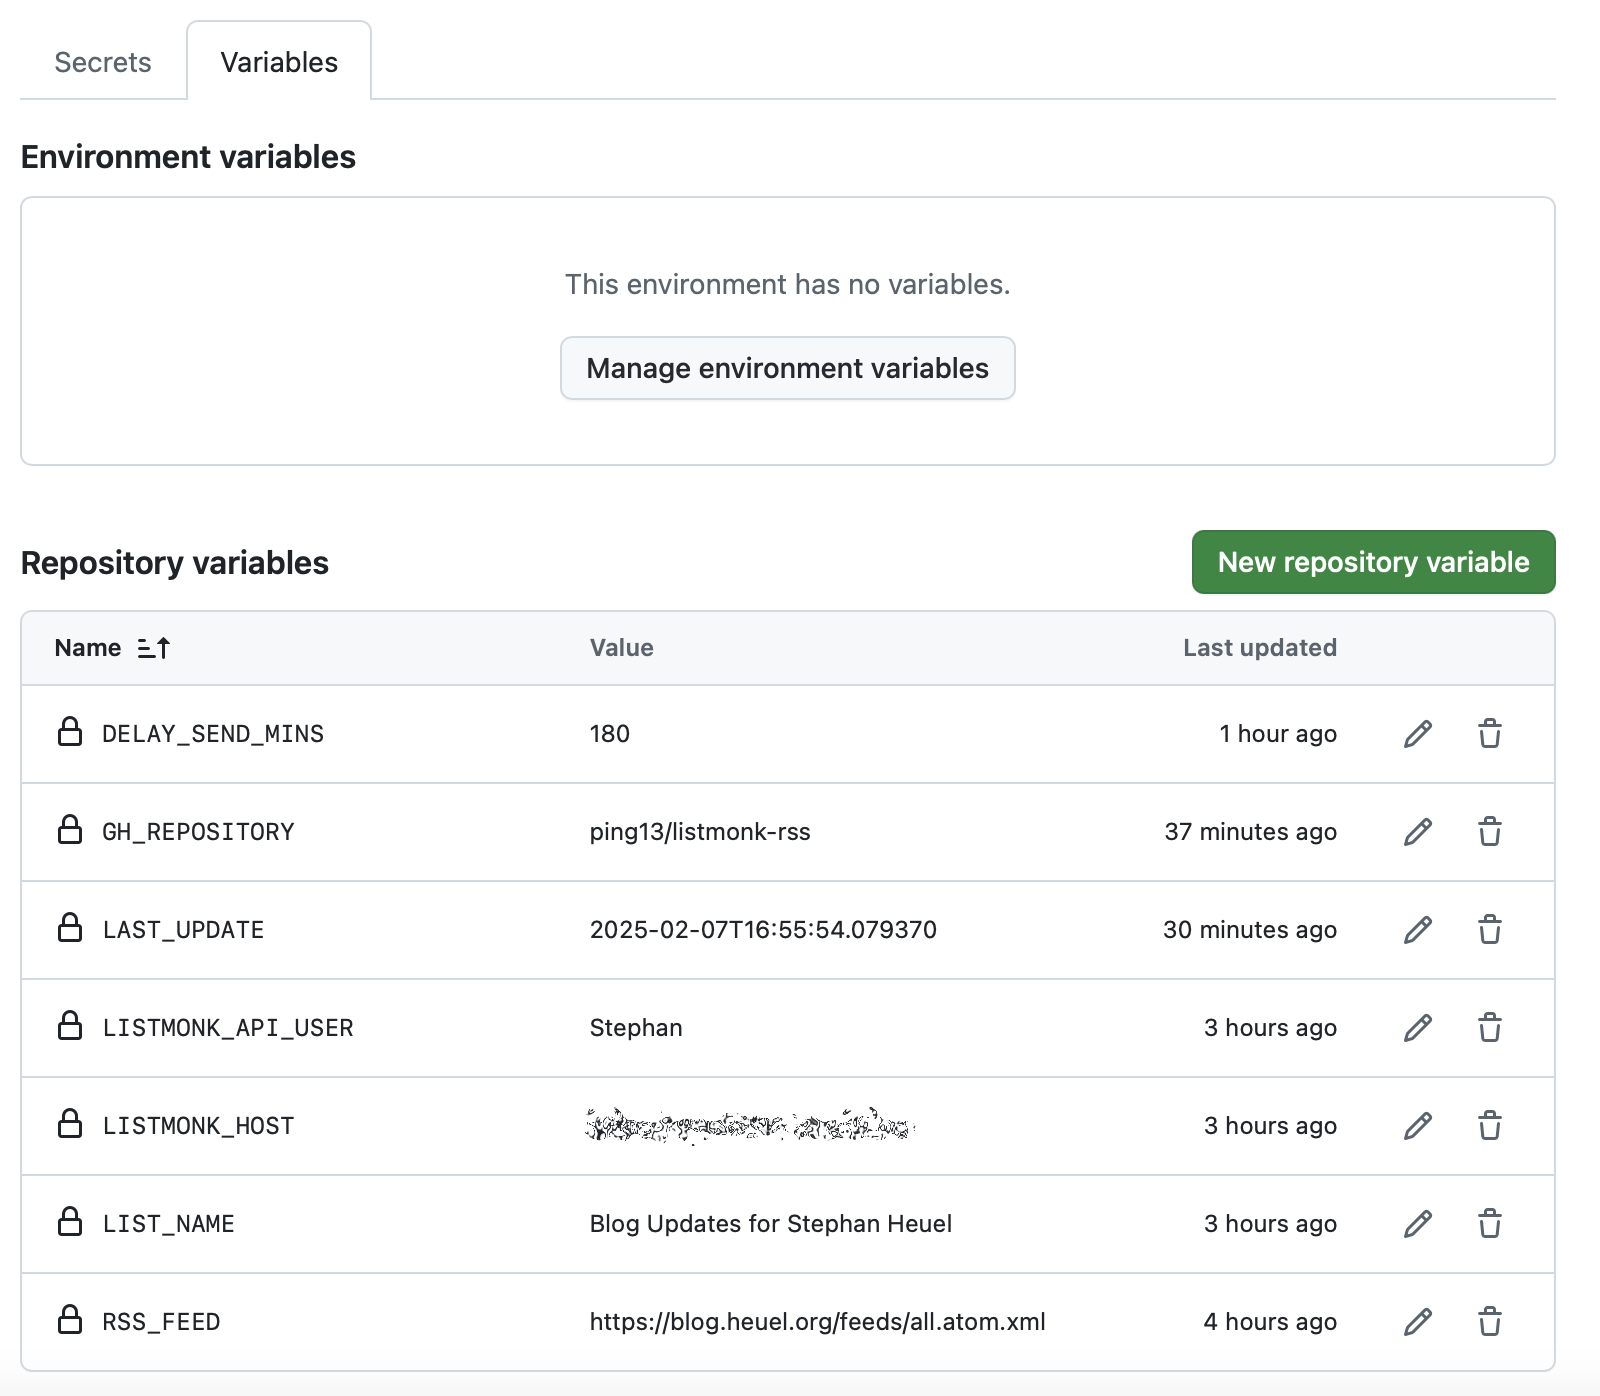1600x1396 pixels.
Task: Click the lock icon beside LIST_NAME
Action: pyautogui.click(x=70, y=1222)
